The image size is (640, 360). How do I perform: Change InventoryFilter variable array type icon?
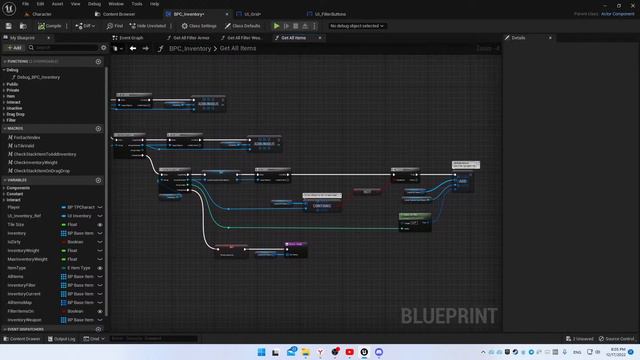coord(64,285)
